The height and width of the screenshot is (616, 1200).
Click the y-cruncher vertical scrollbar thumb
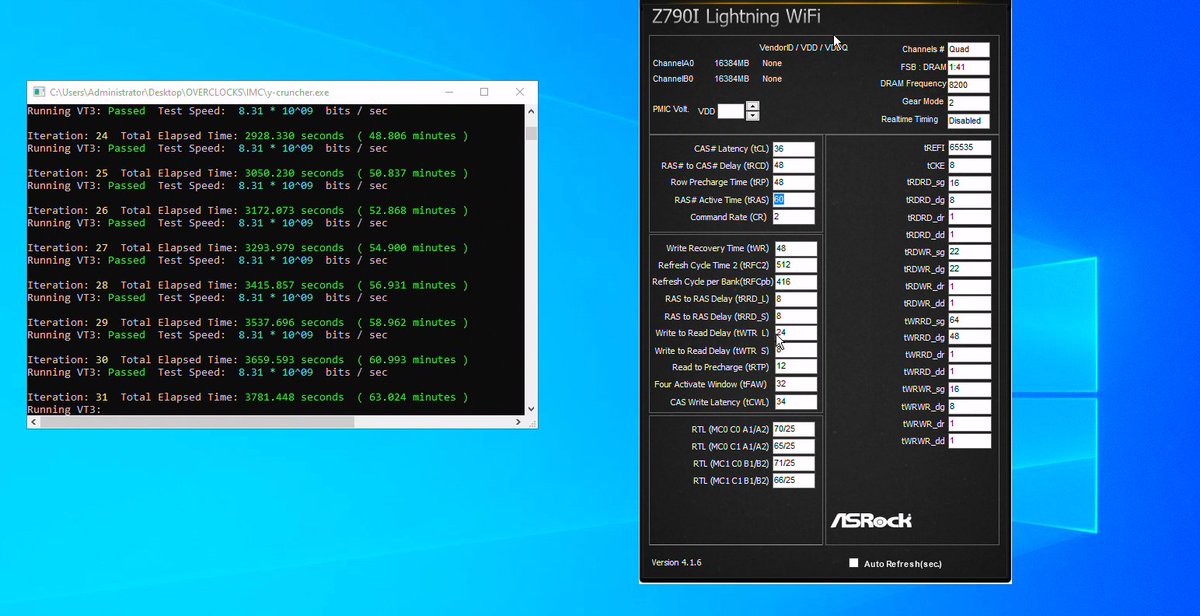[532, 133]
